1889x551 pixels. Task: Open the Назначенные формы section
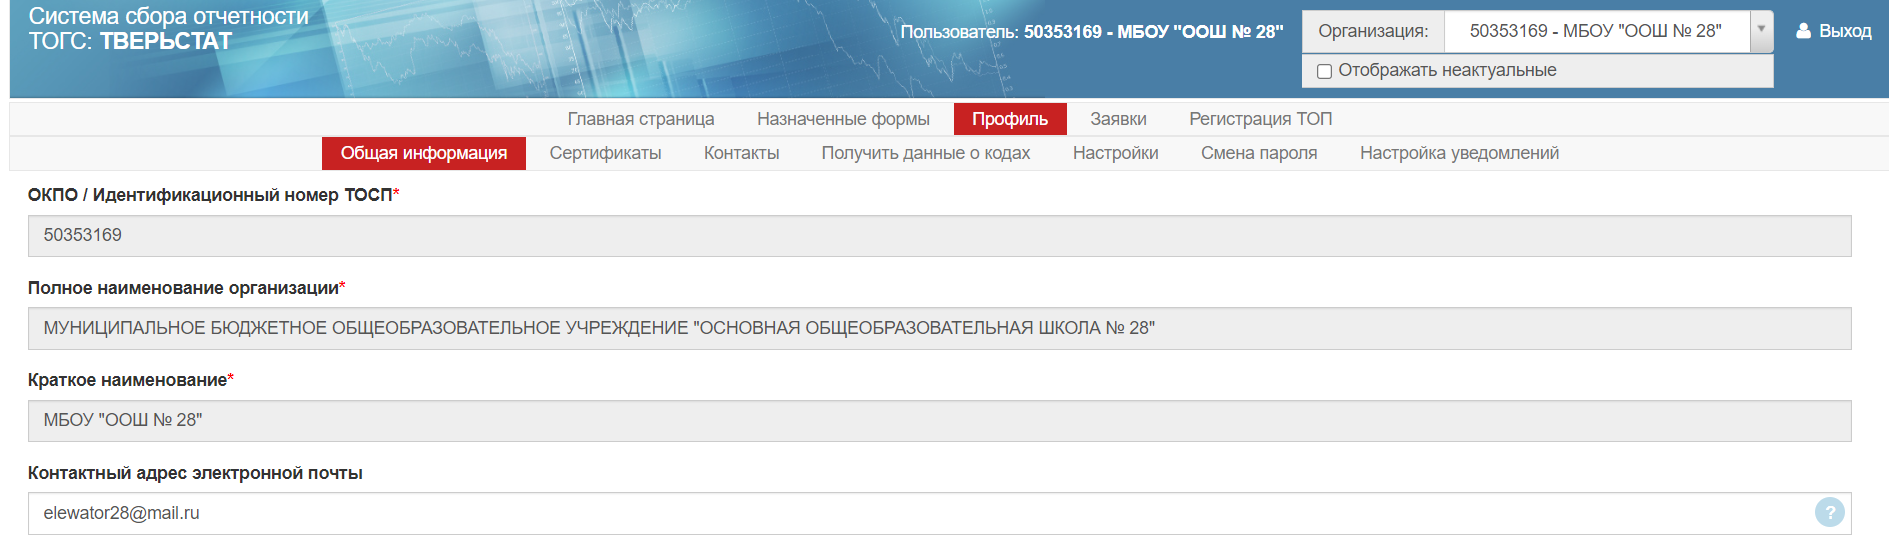click(x=843, y=119)
